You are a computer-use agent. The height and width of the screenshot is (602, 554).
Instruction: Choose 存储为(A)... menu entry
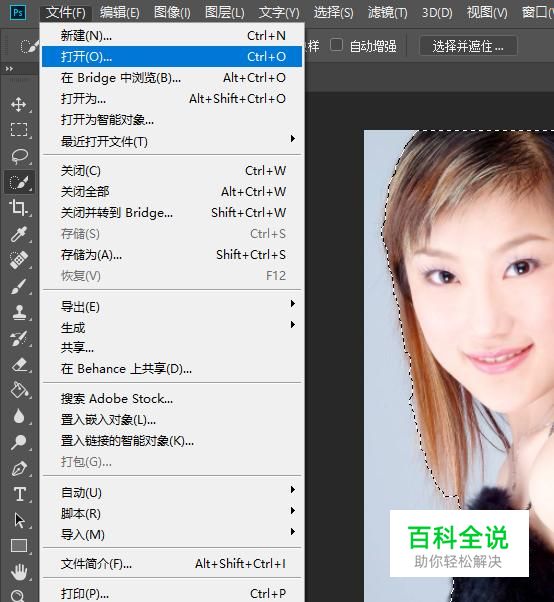172,255
